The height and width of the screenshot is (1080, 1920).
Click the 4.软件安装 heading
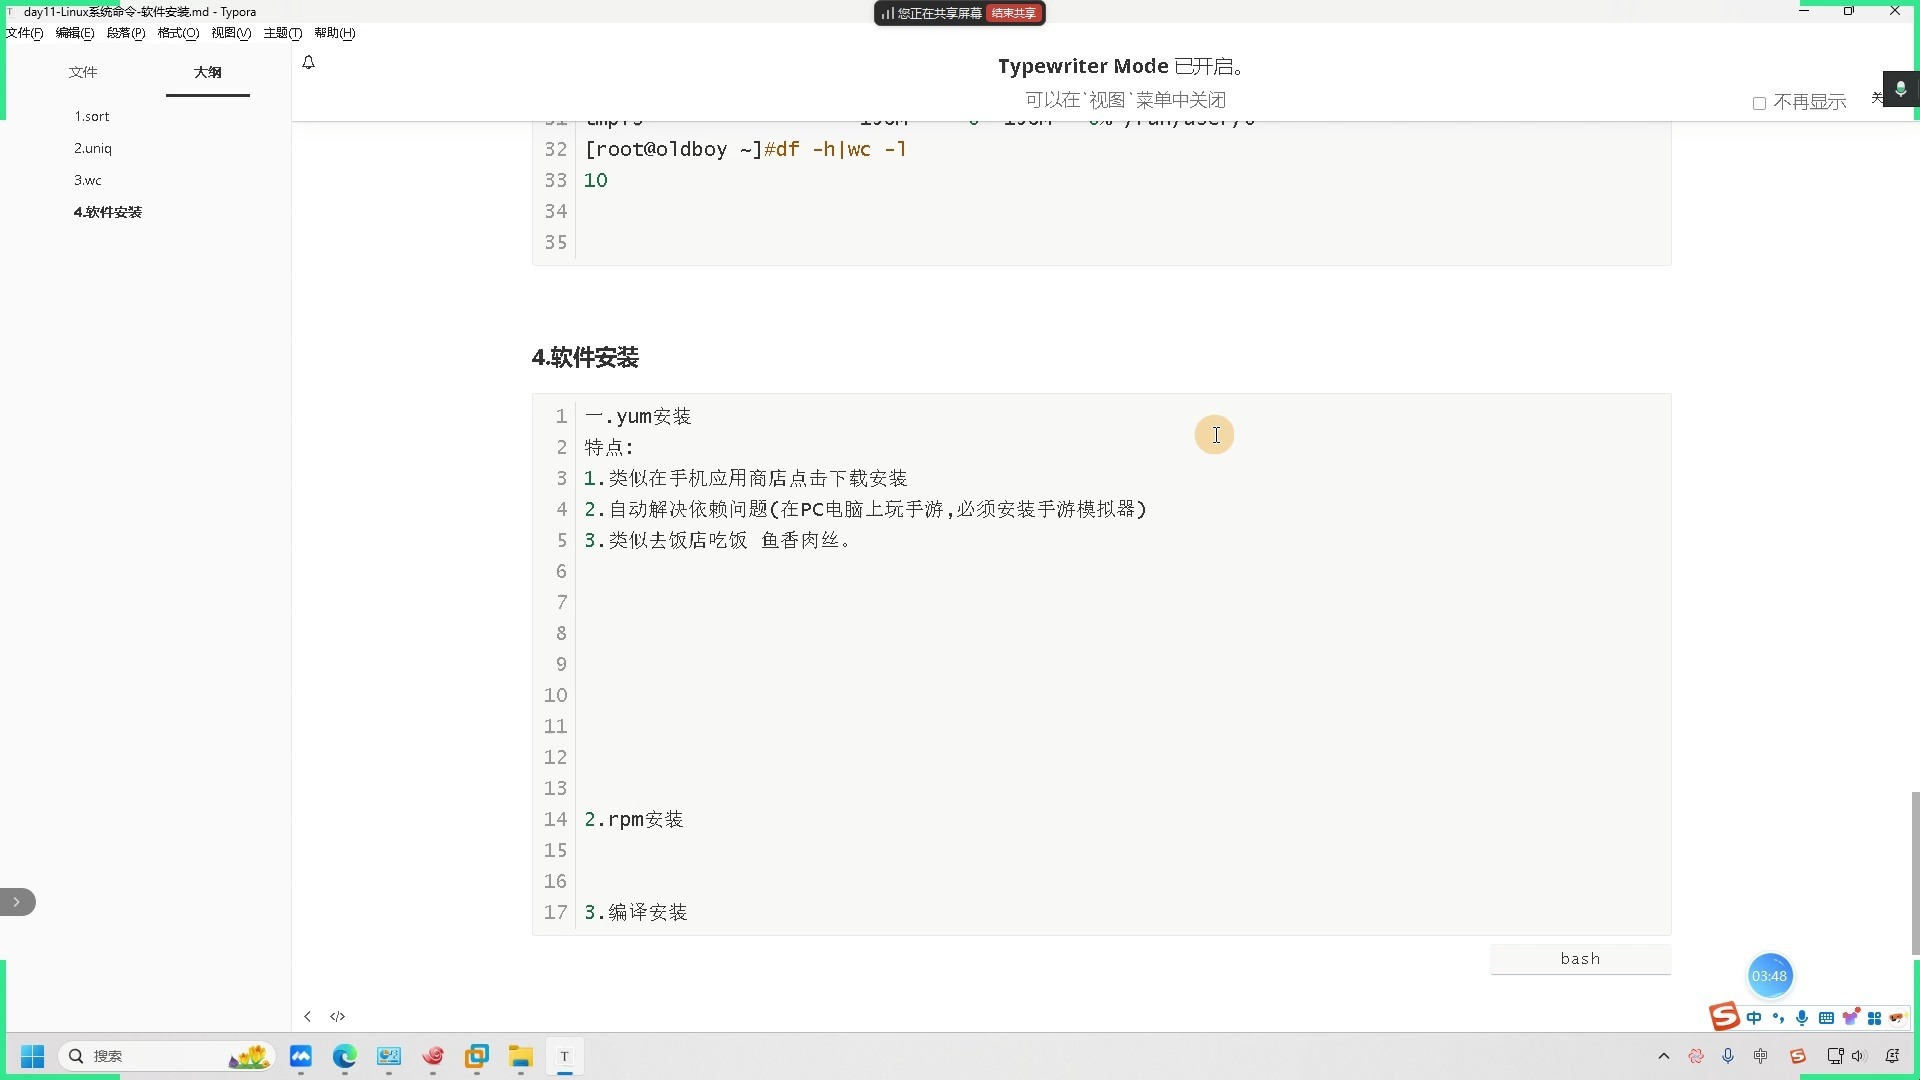(x=585, y=357)
